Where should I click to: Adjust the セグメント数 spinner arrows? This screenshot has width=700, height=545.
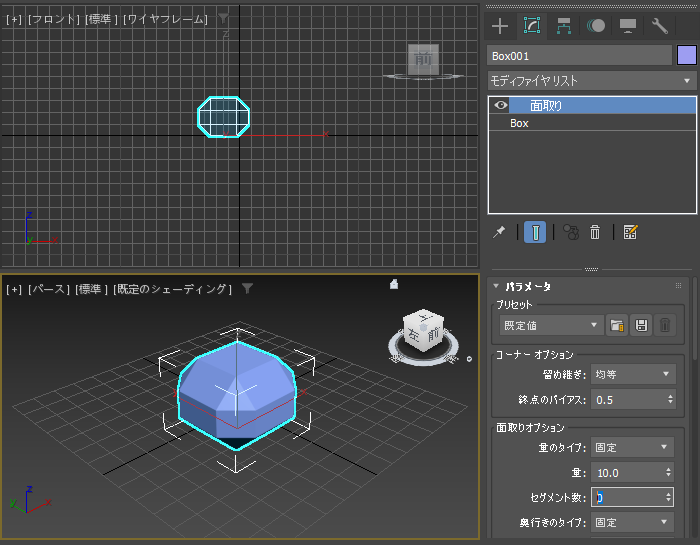click(669, 497)
